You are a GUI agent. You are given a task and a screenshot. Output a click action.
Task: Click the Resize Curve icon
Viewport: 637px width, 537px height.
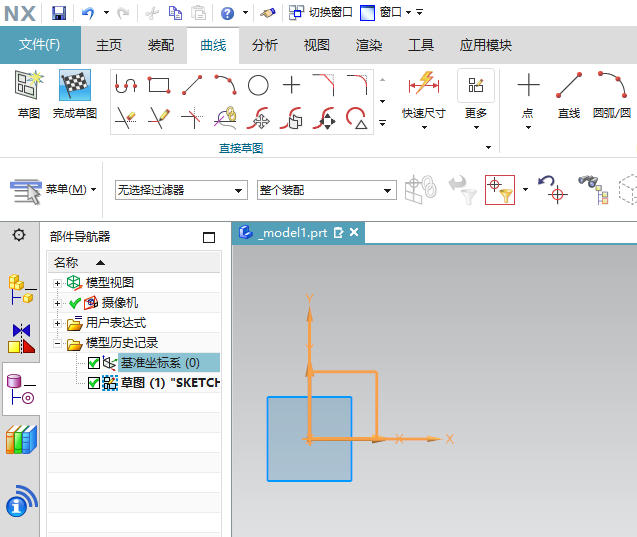(324, 118)
